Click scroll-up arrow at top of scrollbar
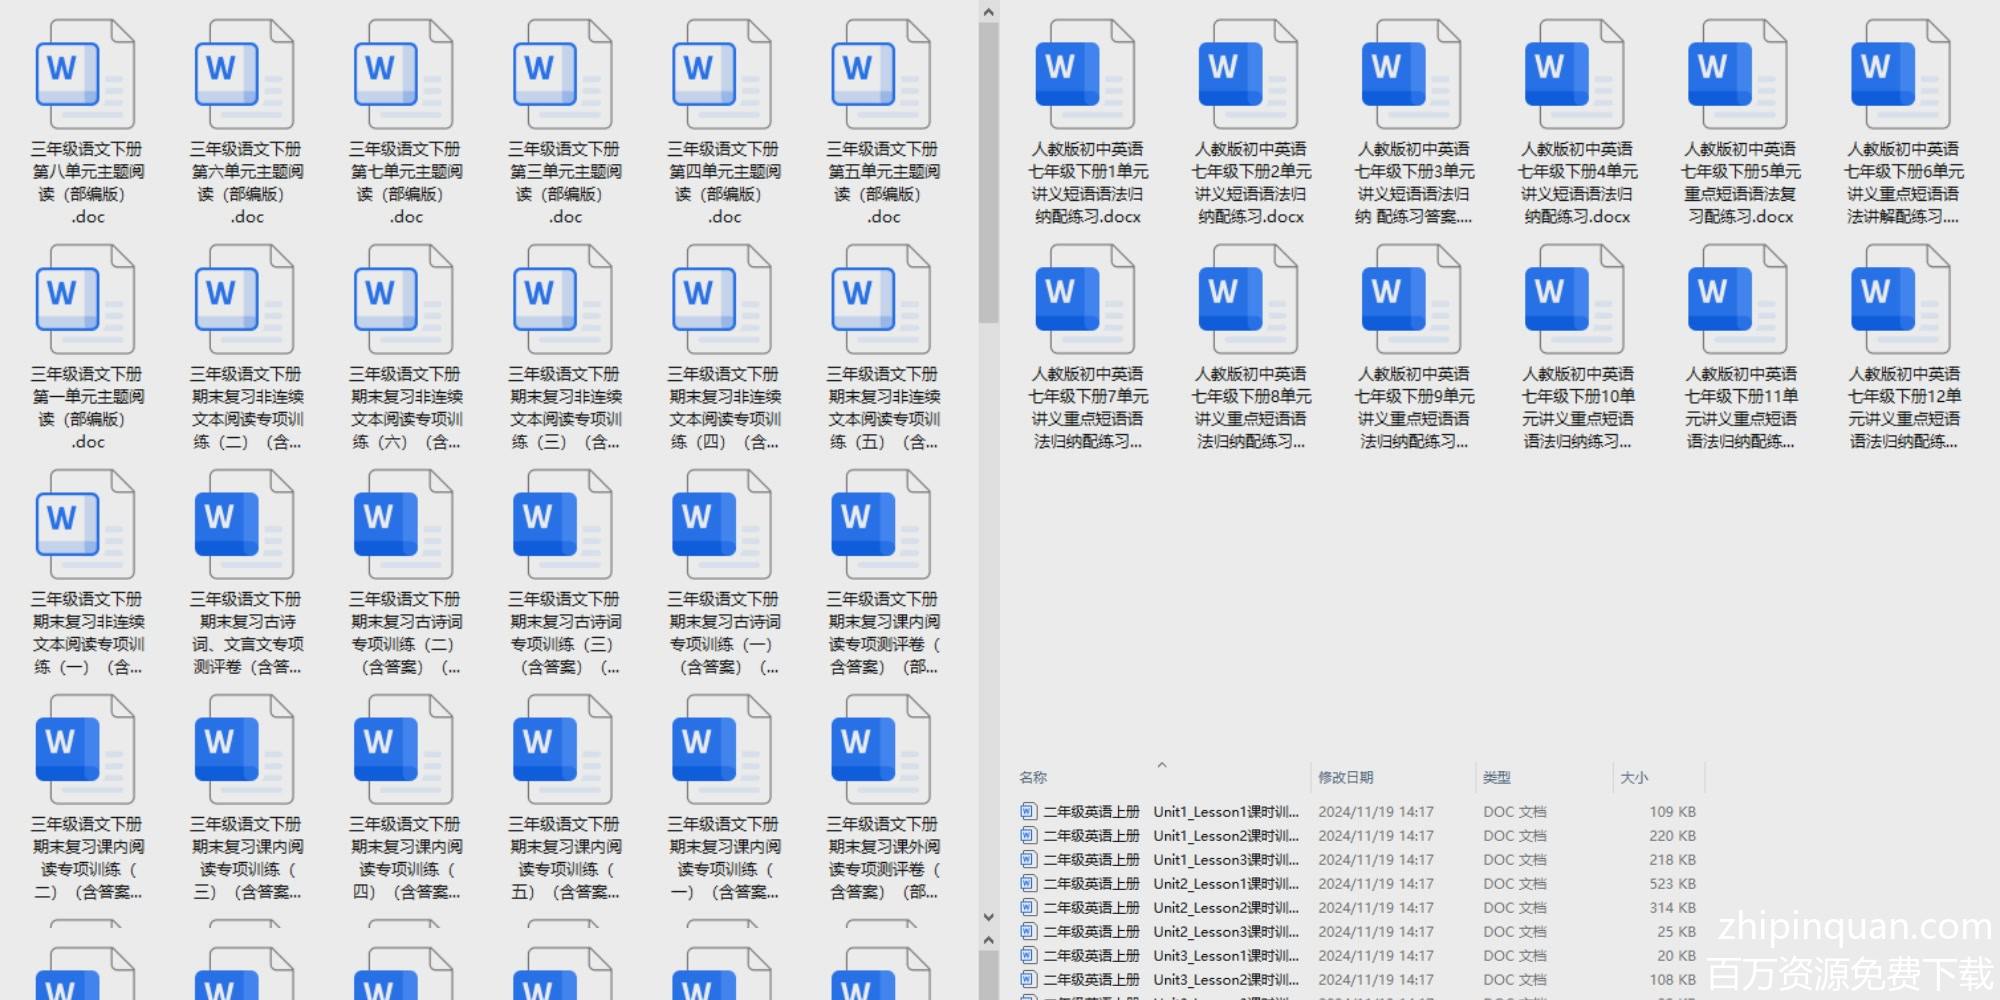 point(988,12)
